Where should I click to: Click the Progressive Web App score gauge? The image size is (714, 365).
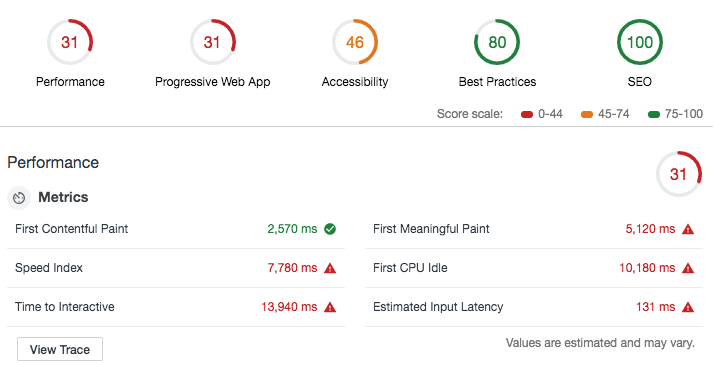tap(213, 42)
